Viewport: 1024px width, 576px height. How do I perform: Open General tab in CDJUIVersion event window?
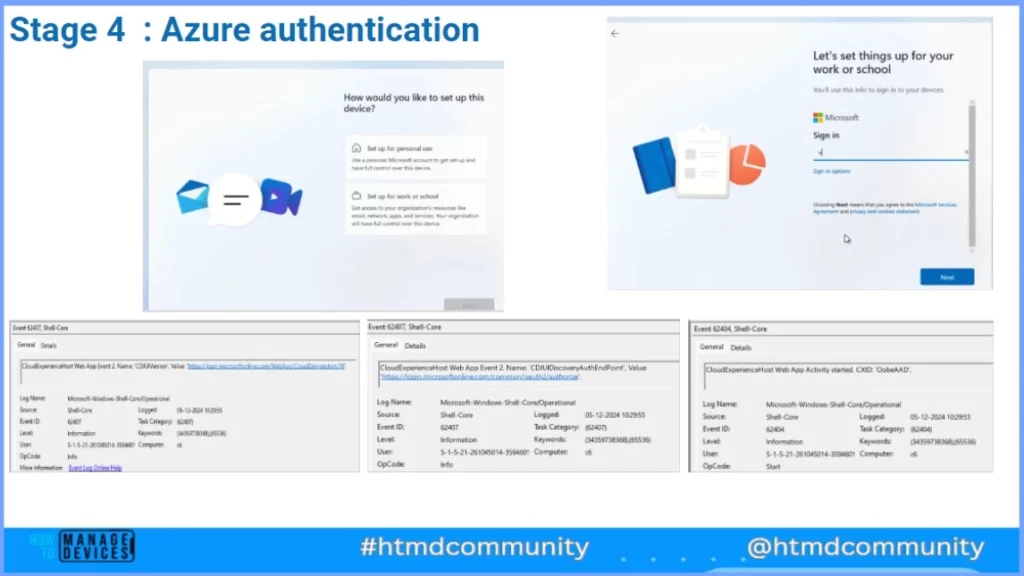pos(26,345)
